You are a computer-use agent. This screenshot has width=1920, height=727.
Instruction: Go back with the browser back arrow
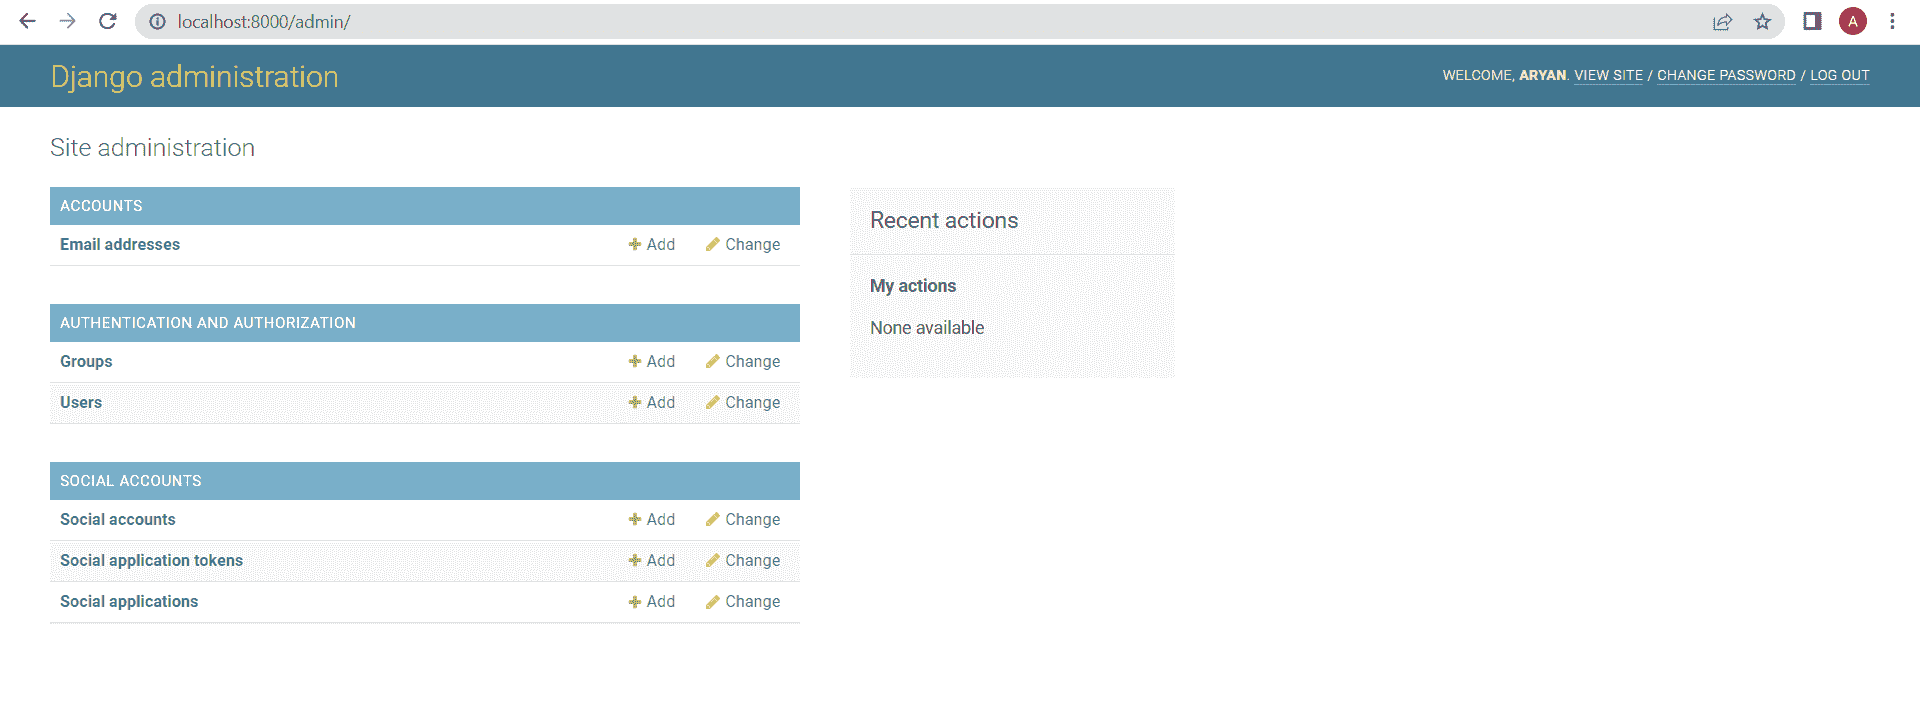click(x=27, y=21)
